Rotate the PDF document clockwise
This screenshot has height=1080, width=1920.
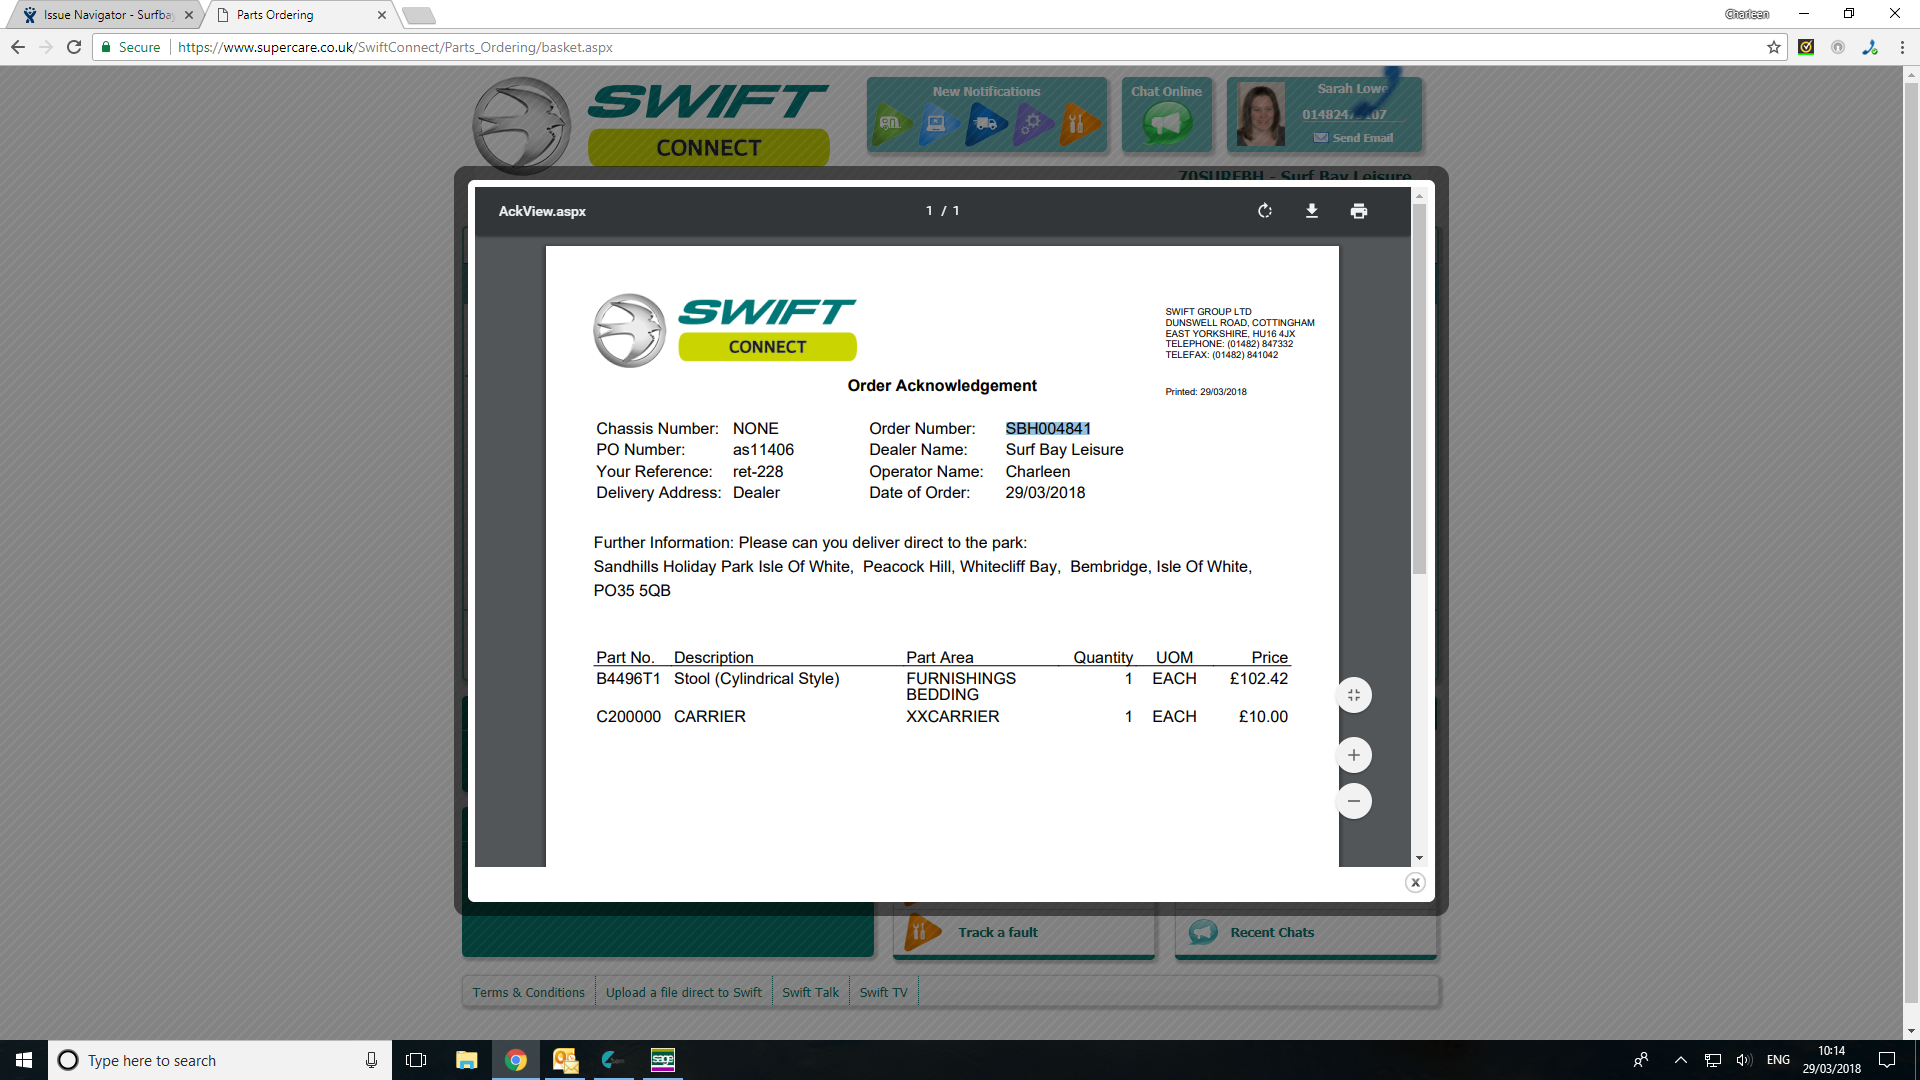click(x=1265, y=211)
